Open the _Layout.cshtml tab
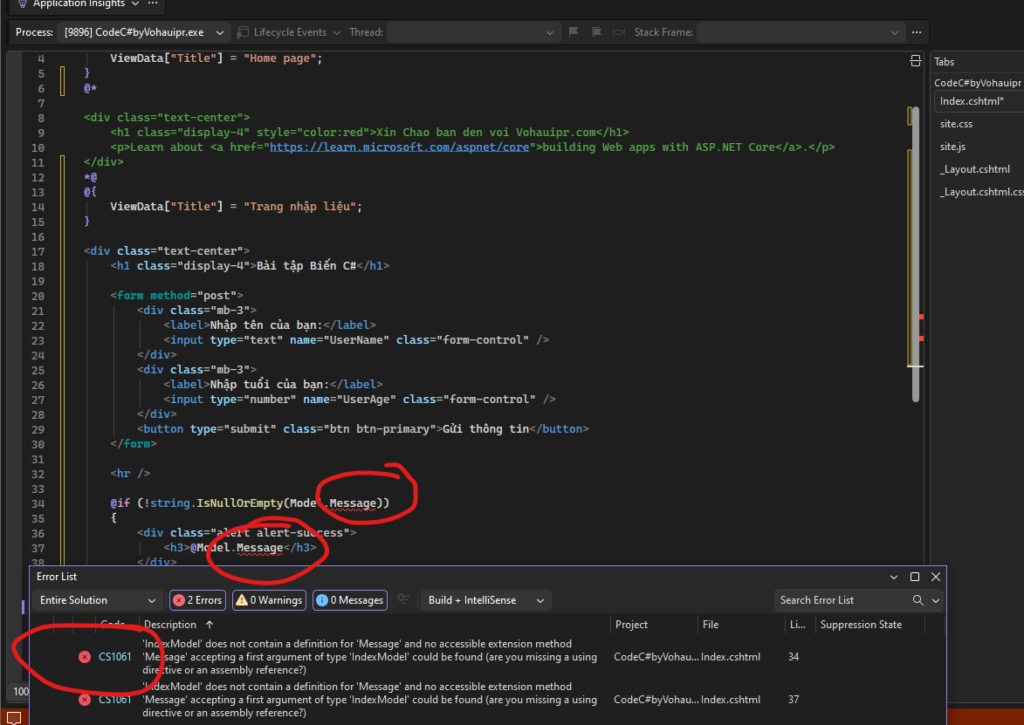Screen dimensions: 1024x725 975,169
